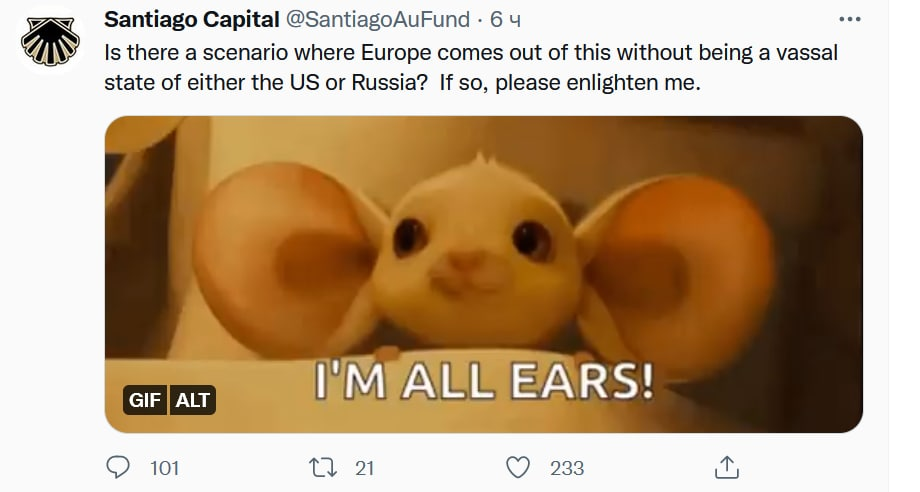Viewport: 920px width, 492px height.
Task: Open the tweet's "6 ч" timestamp link
Action: tap(505, 20)
